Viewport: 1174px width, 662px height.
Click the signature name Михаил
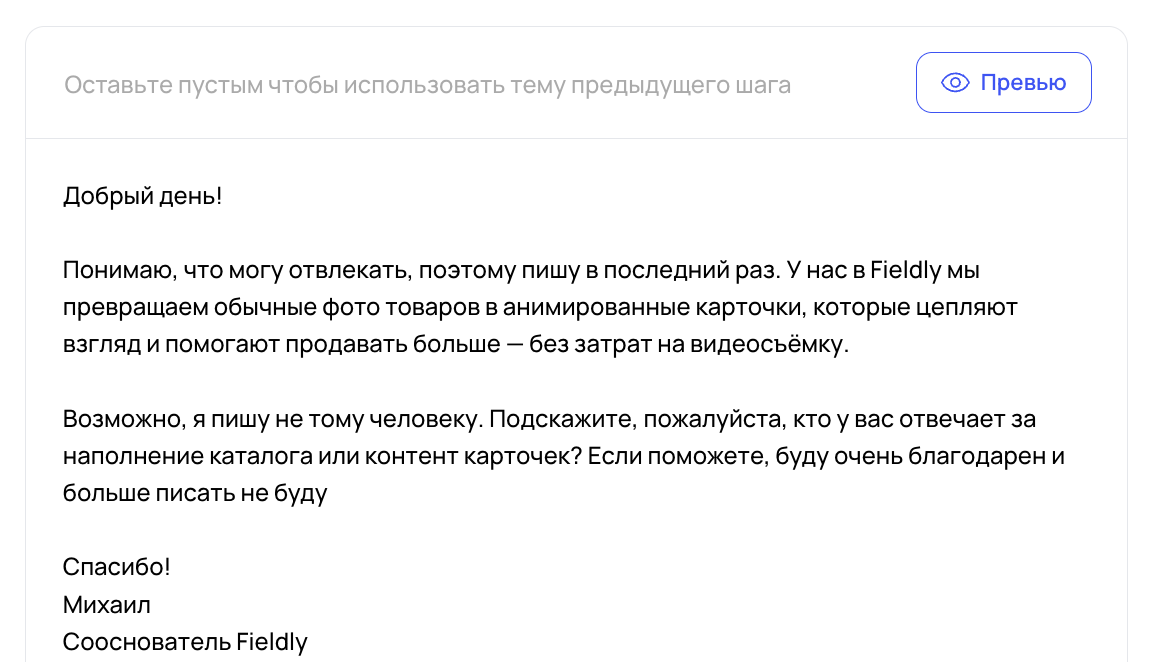(104, 603)
